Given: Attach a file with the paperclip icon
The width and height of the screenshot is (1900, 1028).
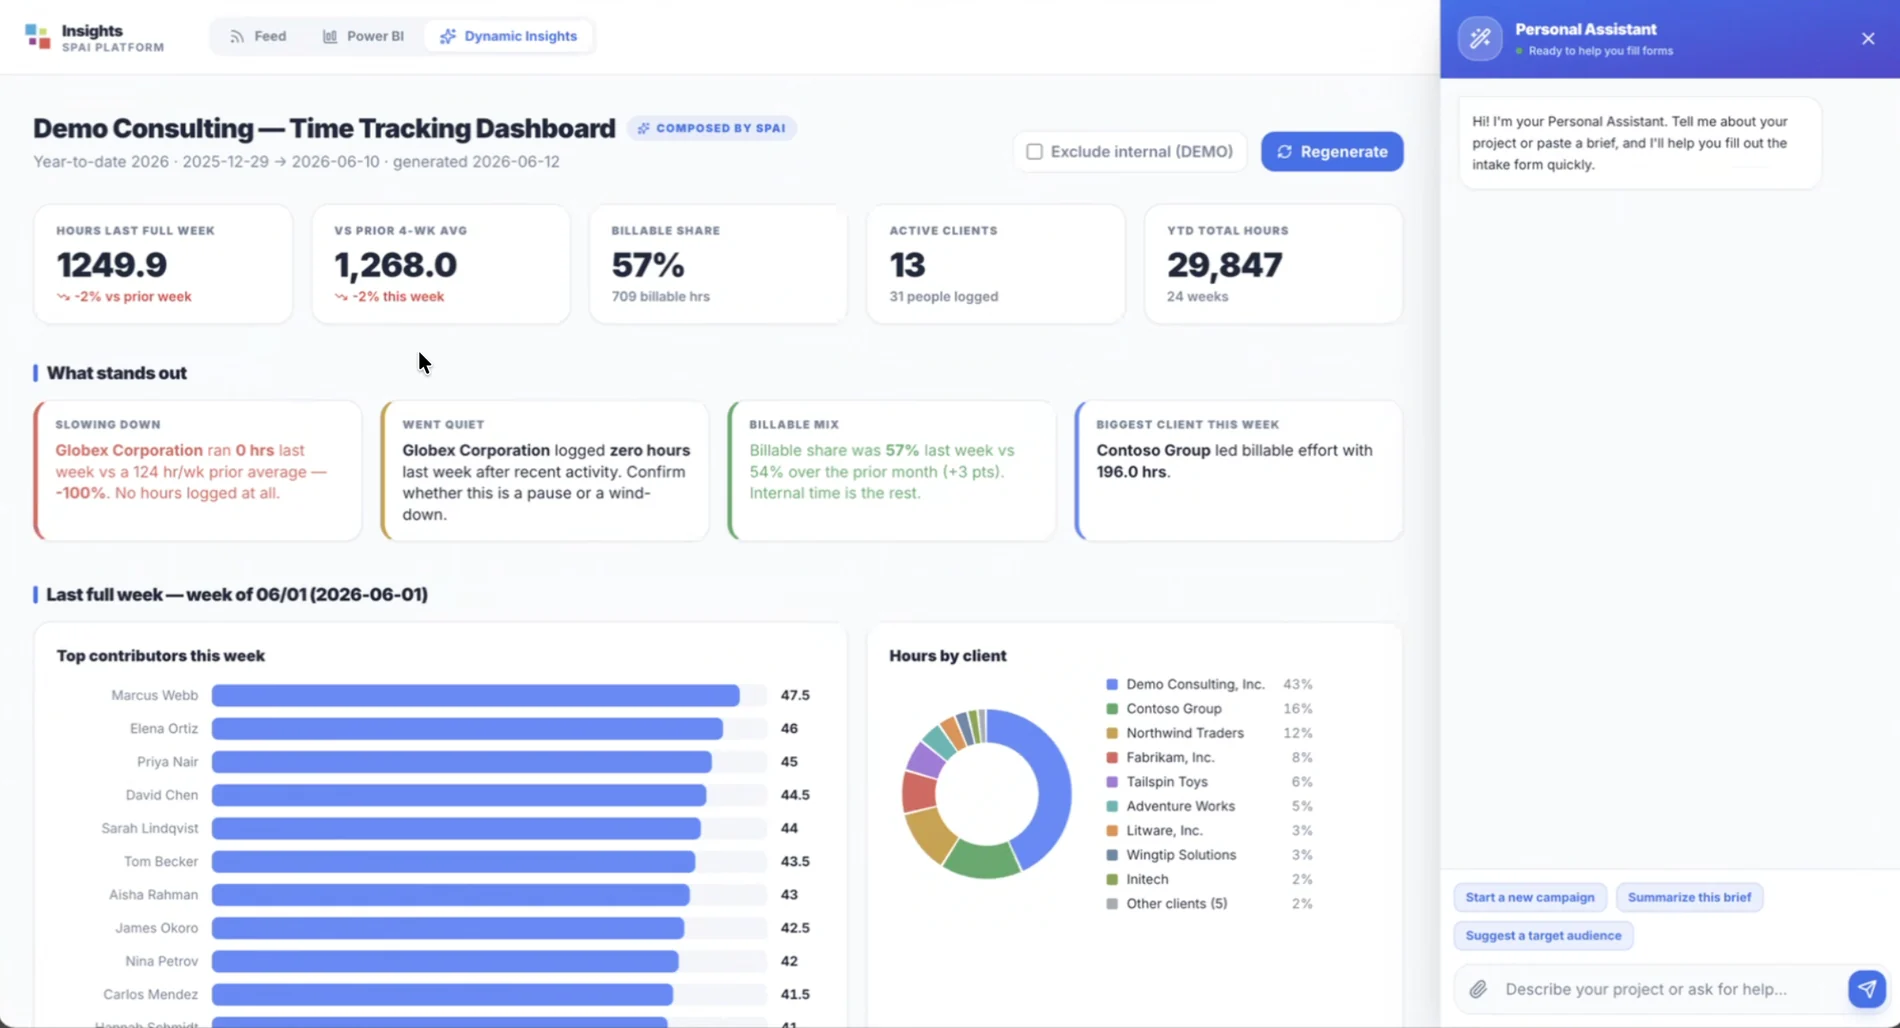Looking at the screenshot, I should click(1478, 989).
